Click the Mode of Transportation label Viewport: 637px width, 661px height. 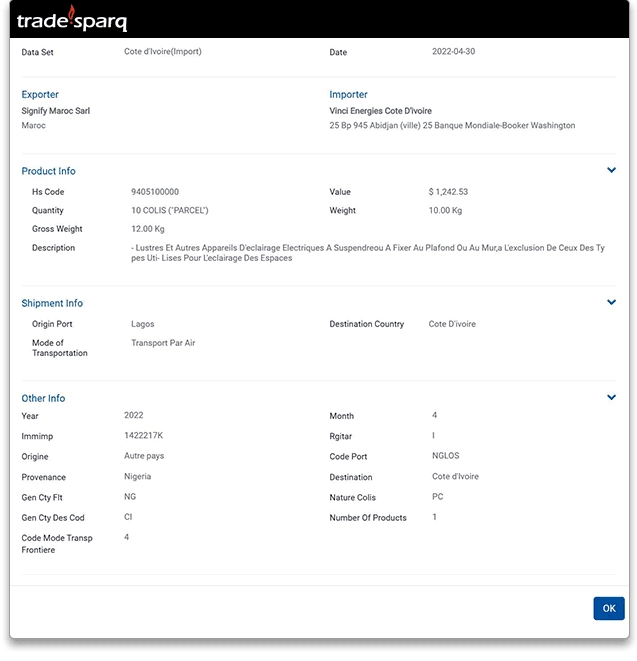(x=60, y=348)
